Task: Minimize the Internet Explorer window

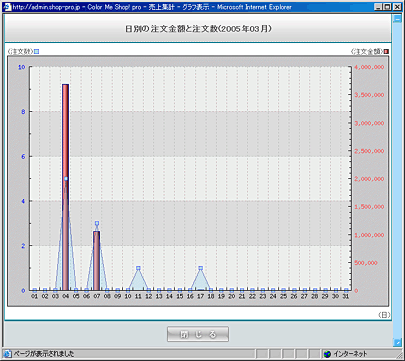Action: pos(379,7)
